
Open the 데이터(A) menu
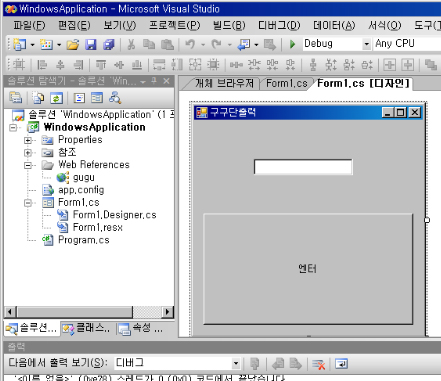[334, 25]
